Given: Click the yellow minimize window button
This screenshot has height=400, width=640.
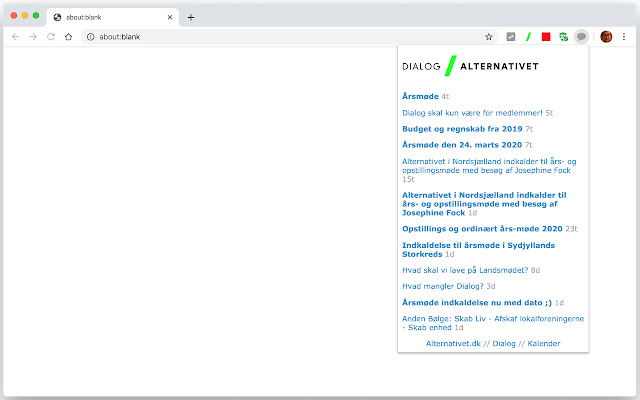Looking at the screenshot, I should pos(25,16).
